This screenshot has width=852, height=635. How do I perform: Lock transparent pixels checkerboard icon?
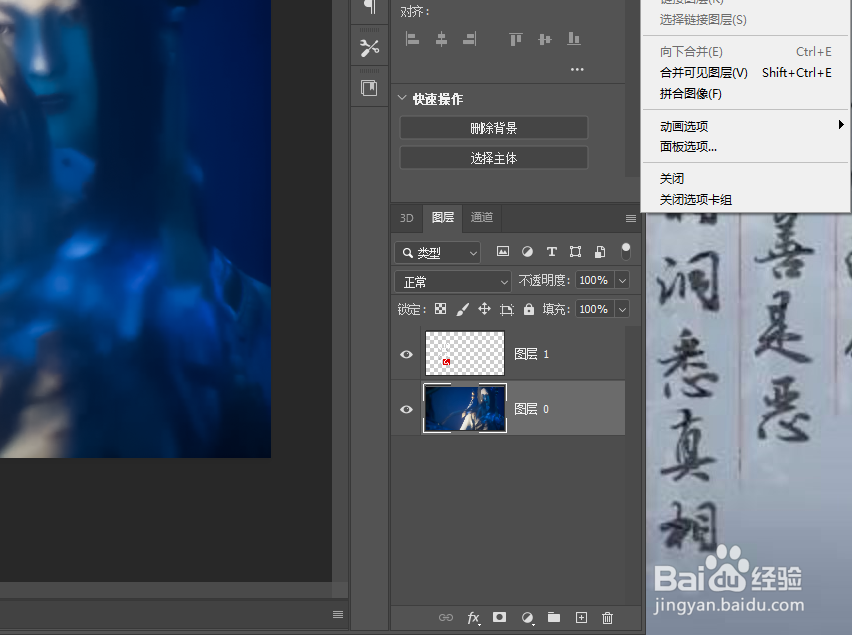(441, 309)
